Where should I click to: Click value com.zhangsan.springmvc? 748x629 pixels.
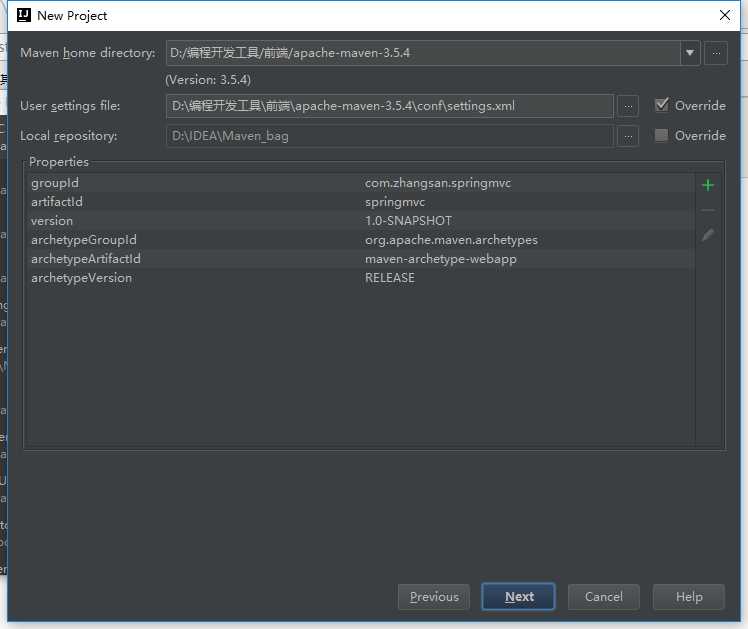[438, 183]
